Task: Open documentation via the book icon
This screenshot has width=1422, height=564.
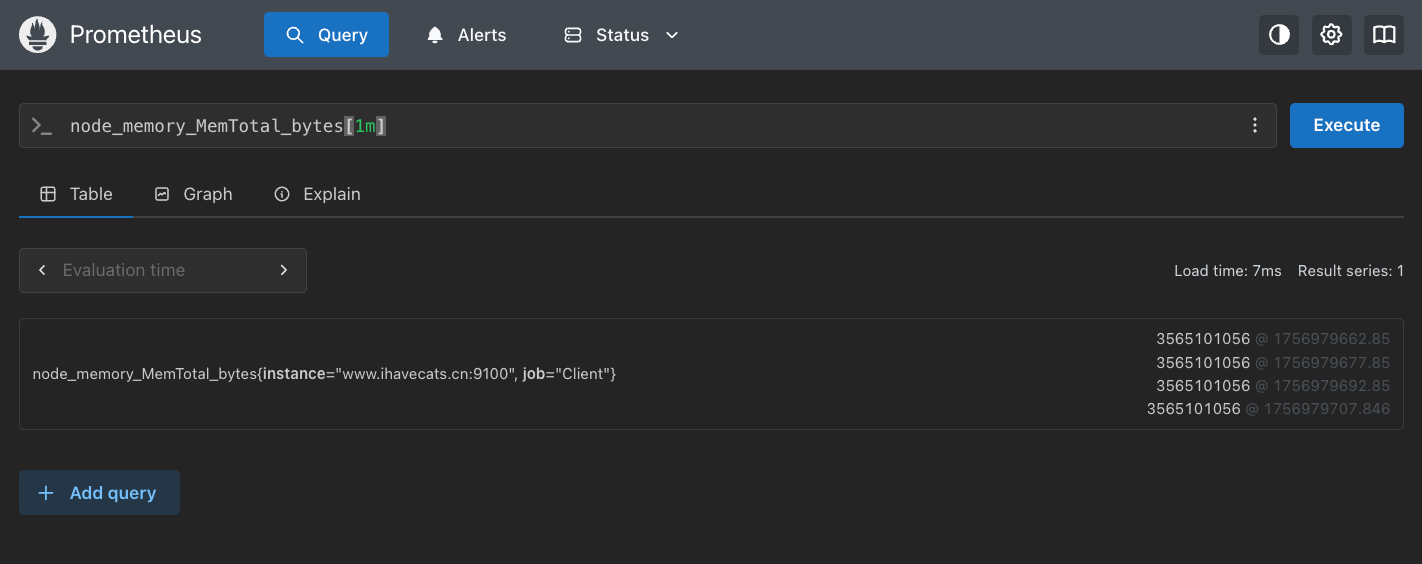Action: click(1384, 35)
